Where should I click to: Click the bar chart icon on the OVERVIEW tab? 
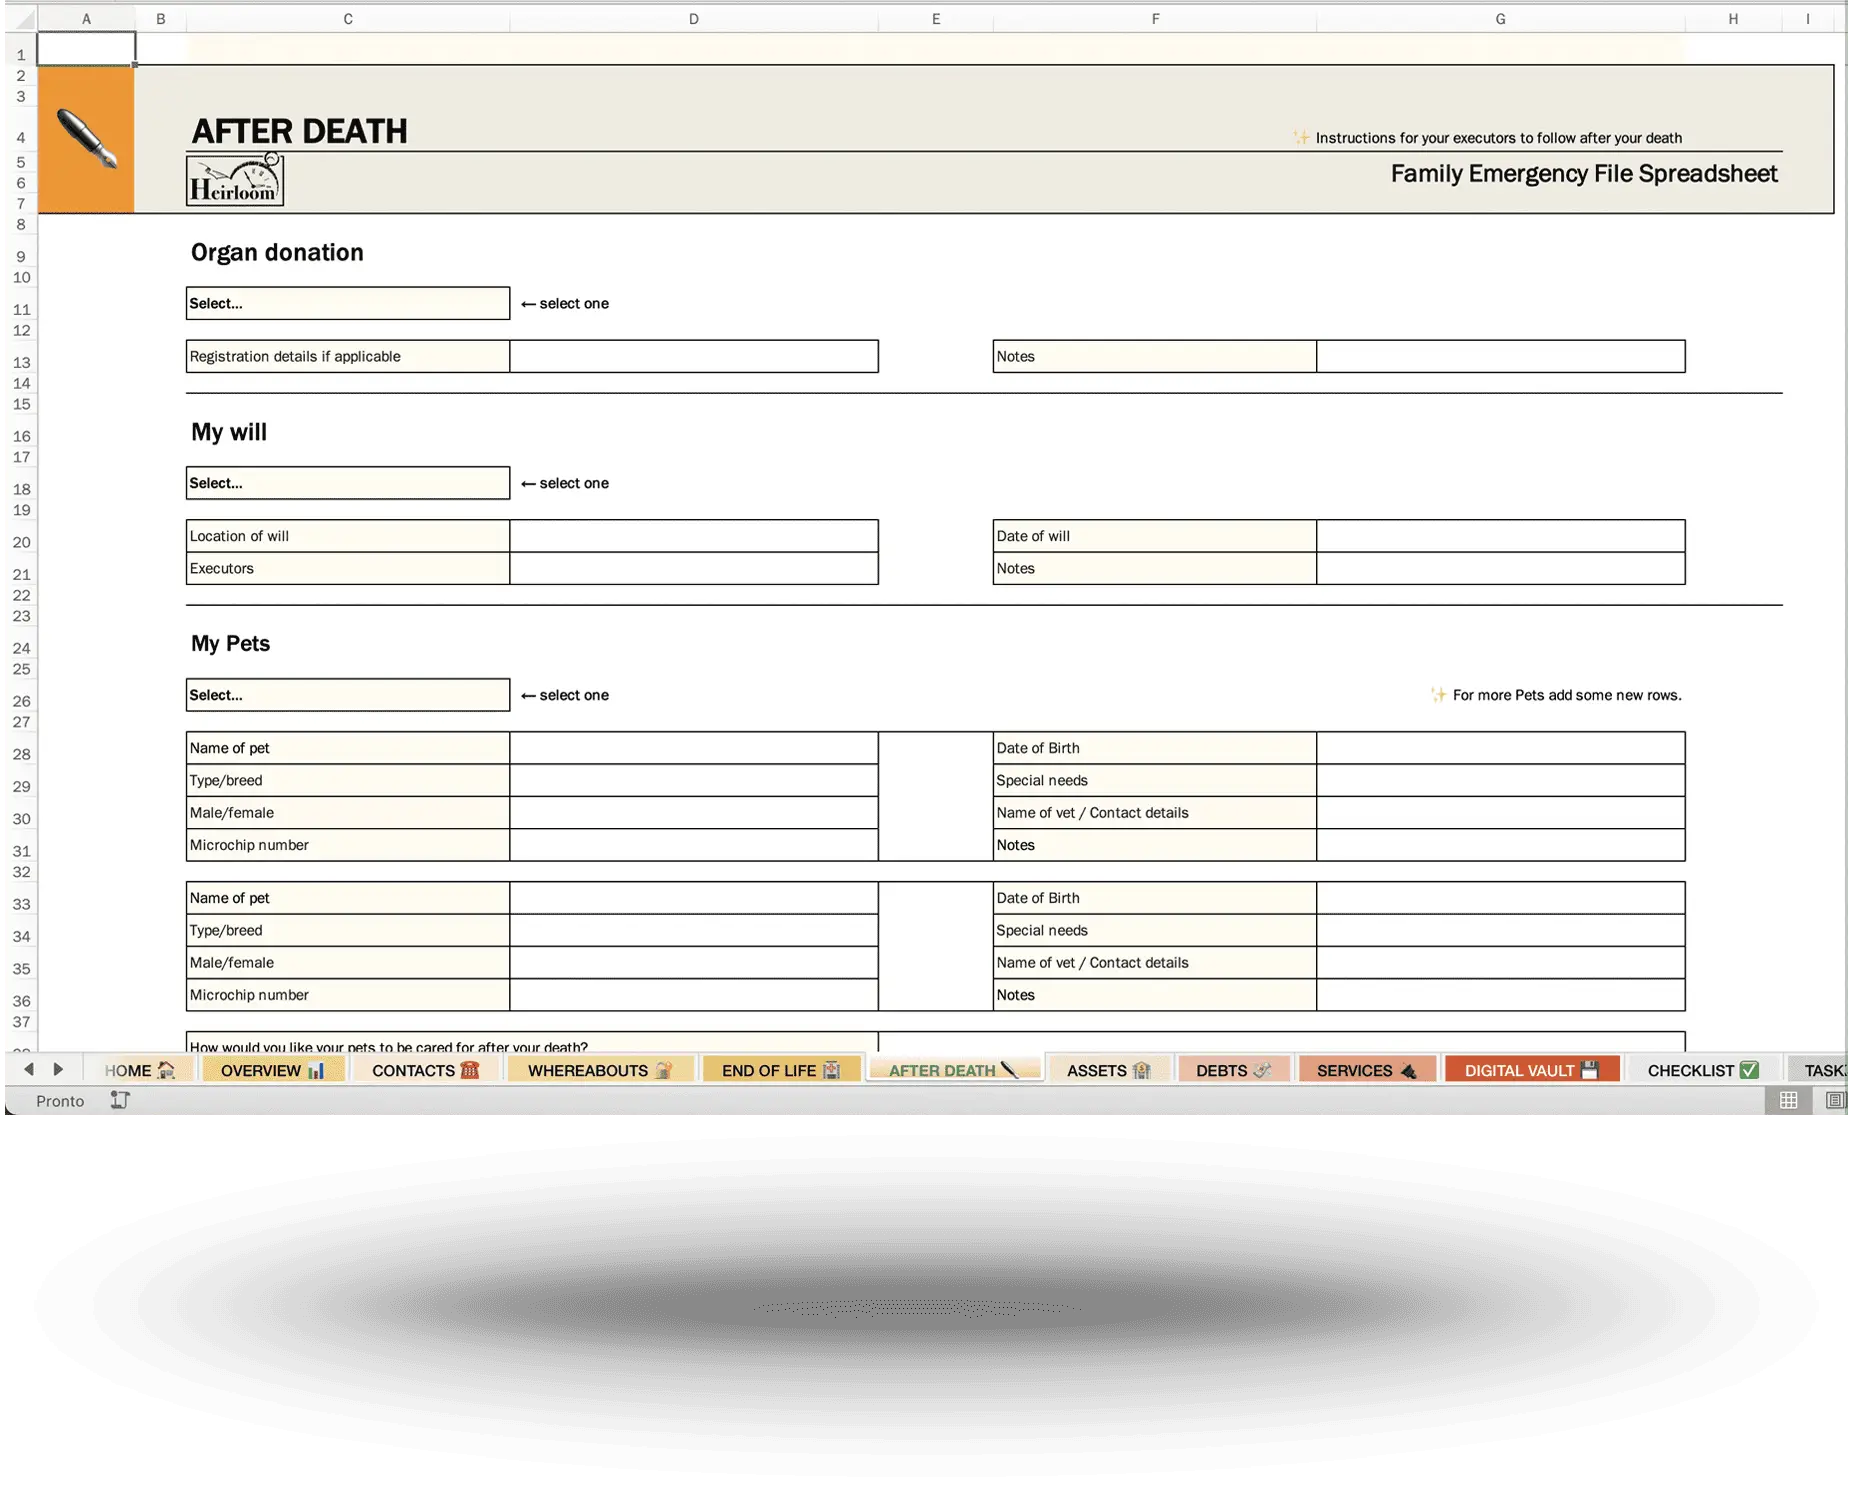click(316, 1069)
